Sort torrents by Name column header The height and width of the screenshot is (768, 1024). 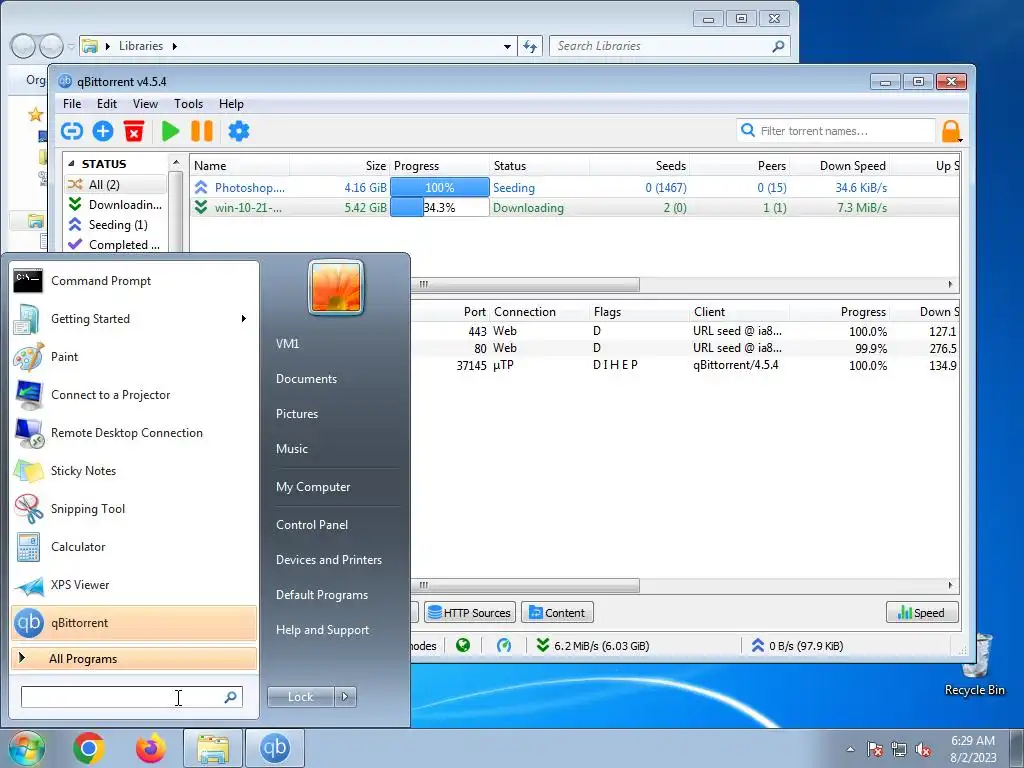[240, 166]
